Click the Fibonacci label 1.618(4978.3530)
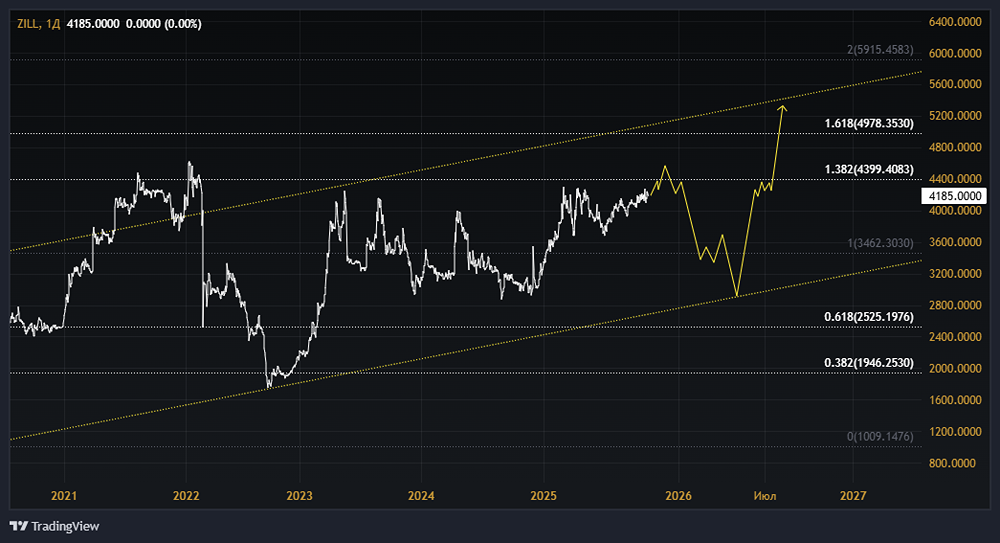Image resolution: width=1000 pixels, height=543 pixels. point(869,123)
